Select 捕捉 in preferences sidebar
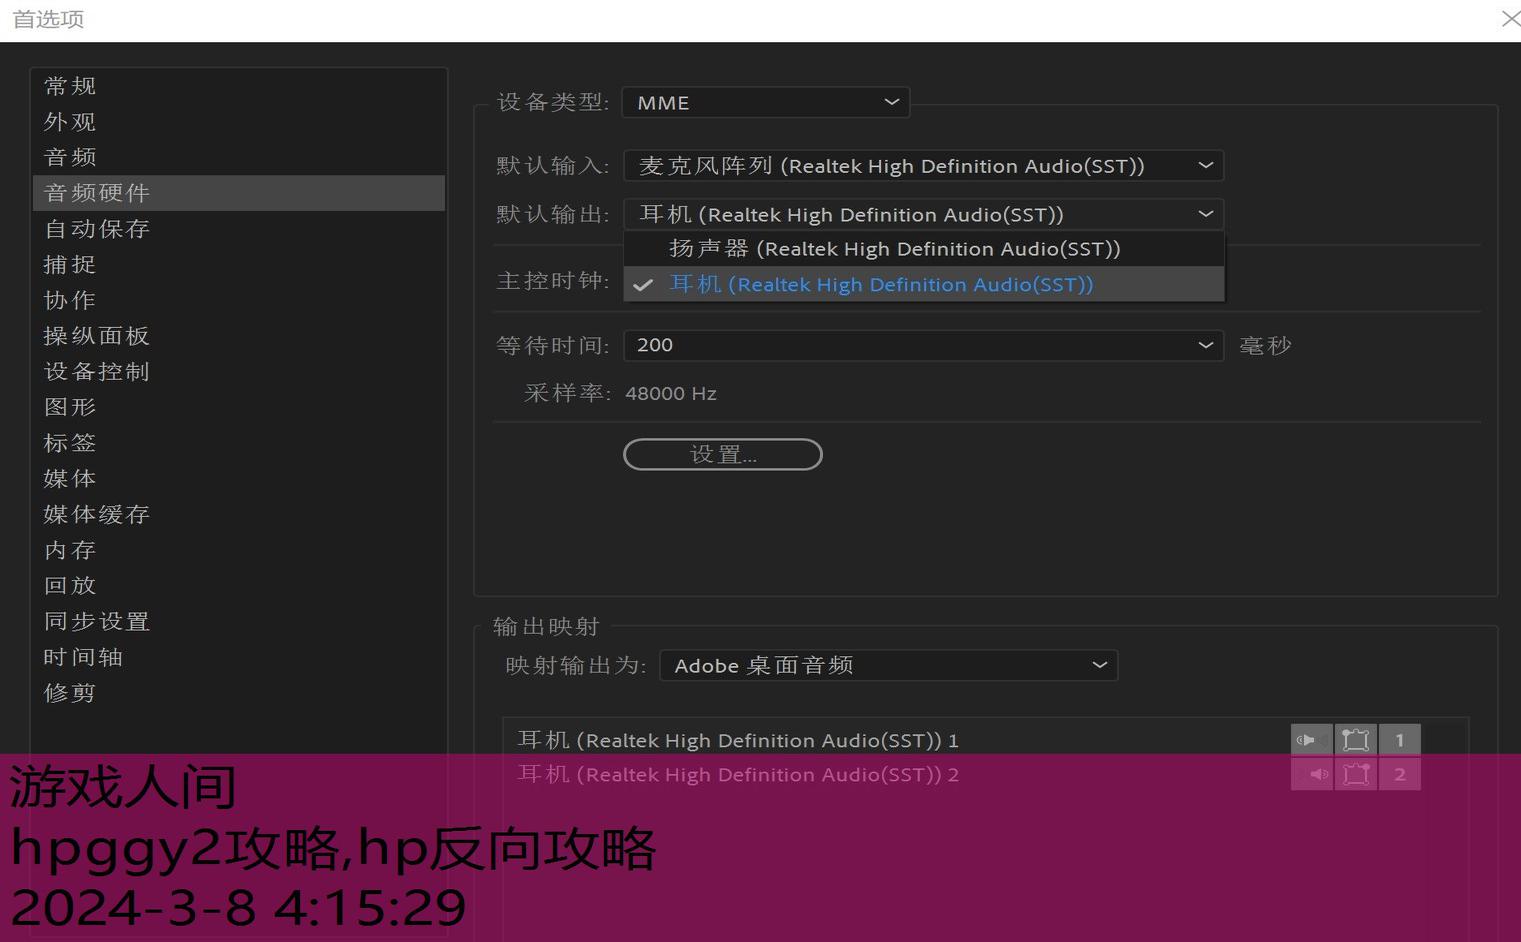Image resolution: width=1521 pixels, height=942 pixels. [x=239, y=265]
